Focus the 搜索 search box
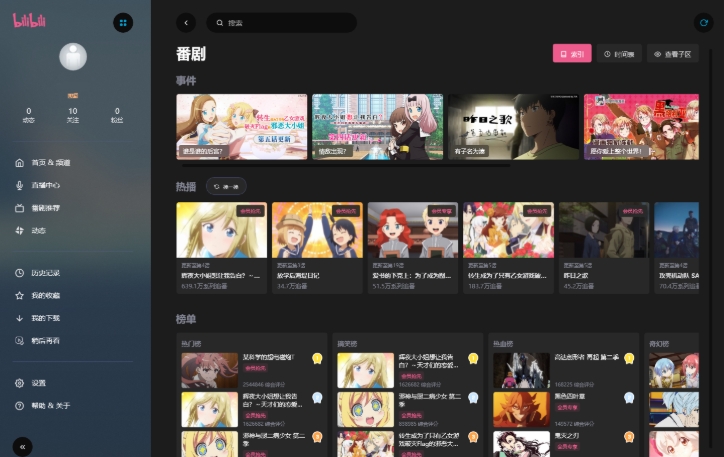The image size is (724, 457). click(x=281, y=23)
